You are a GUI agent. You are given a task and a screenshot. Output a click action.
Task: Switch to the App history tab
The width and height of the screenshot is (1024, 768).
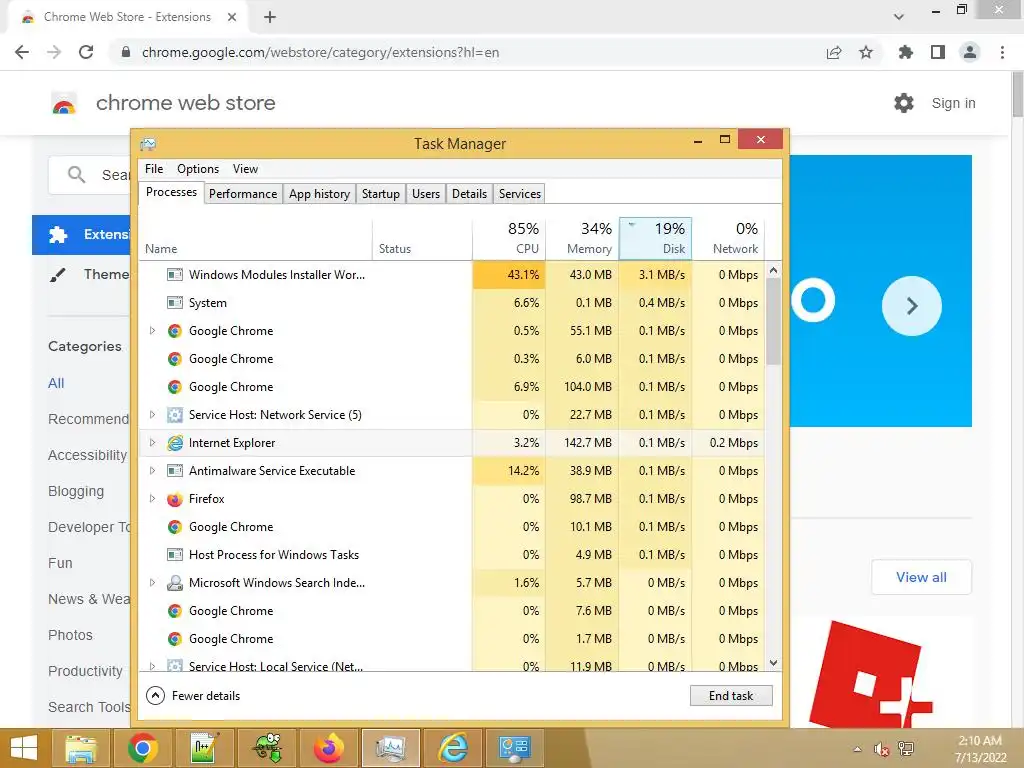(319, 194)
